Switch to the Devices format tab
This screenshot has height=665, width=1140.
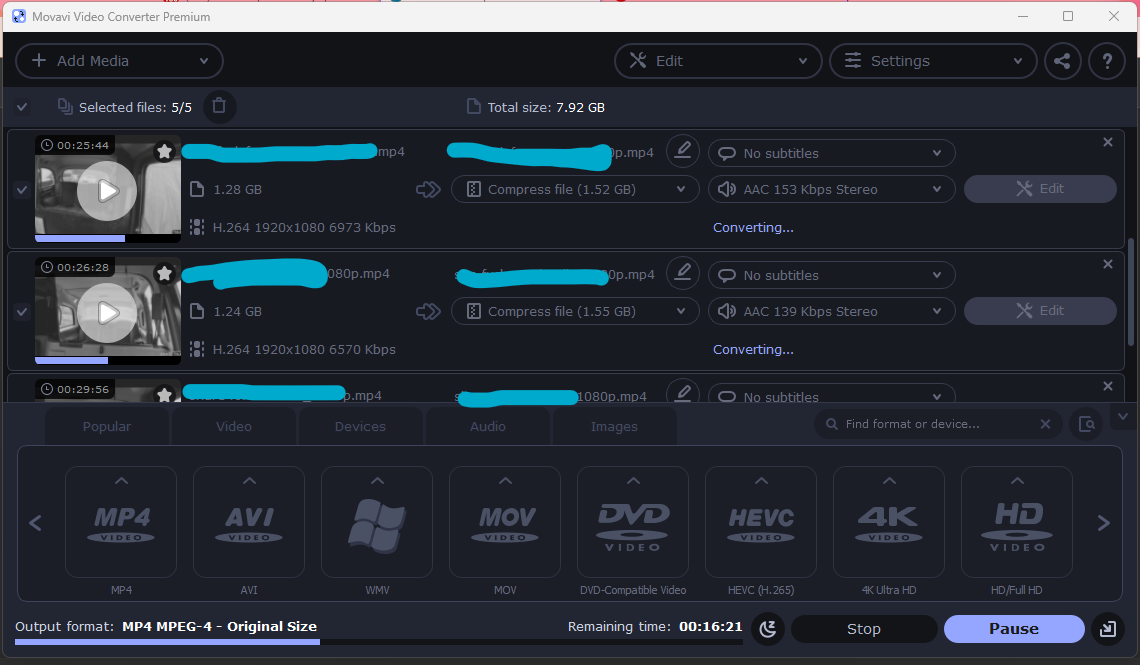[360, 426]
